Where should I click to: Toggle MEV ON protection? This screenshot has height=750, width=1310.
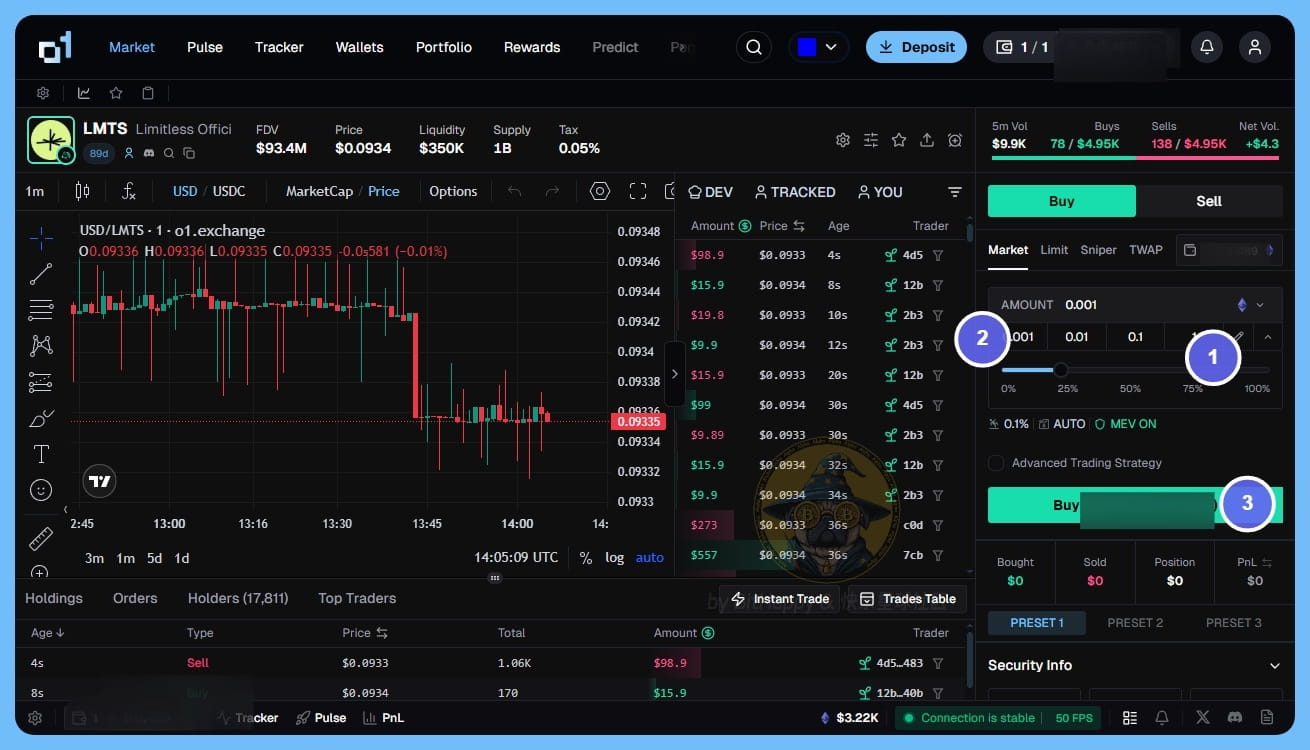pyautogui.click(x=1125, y=424)
